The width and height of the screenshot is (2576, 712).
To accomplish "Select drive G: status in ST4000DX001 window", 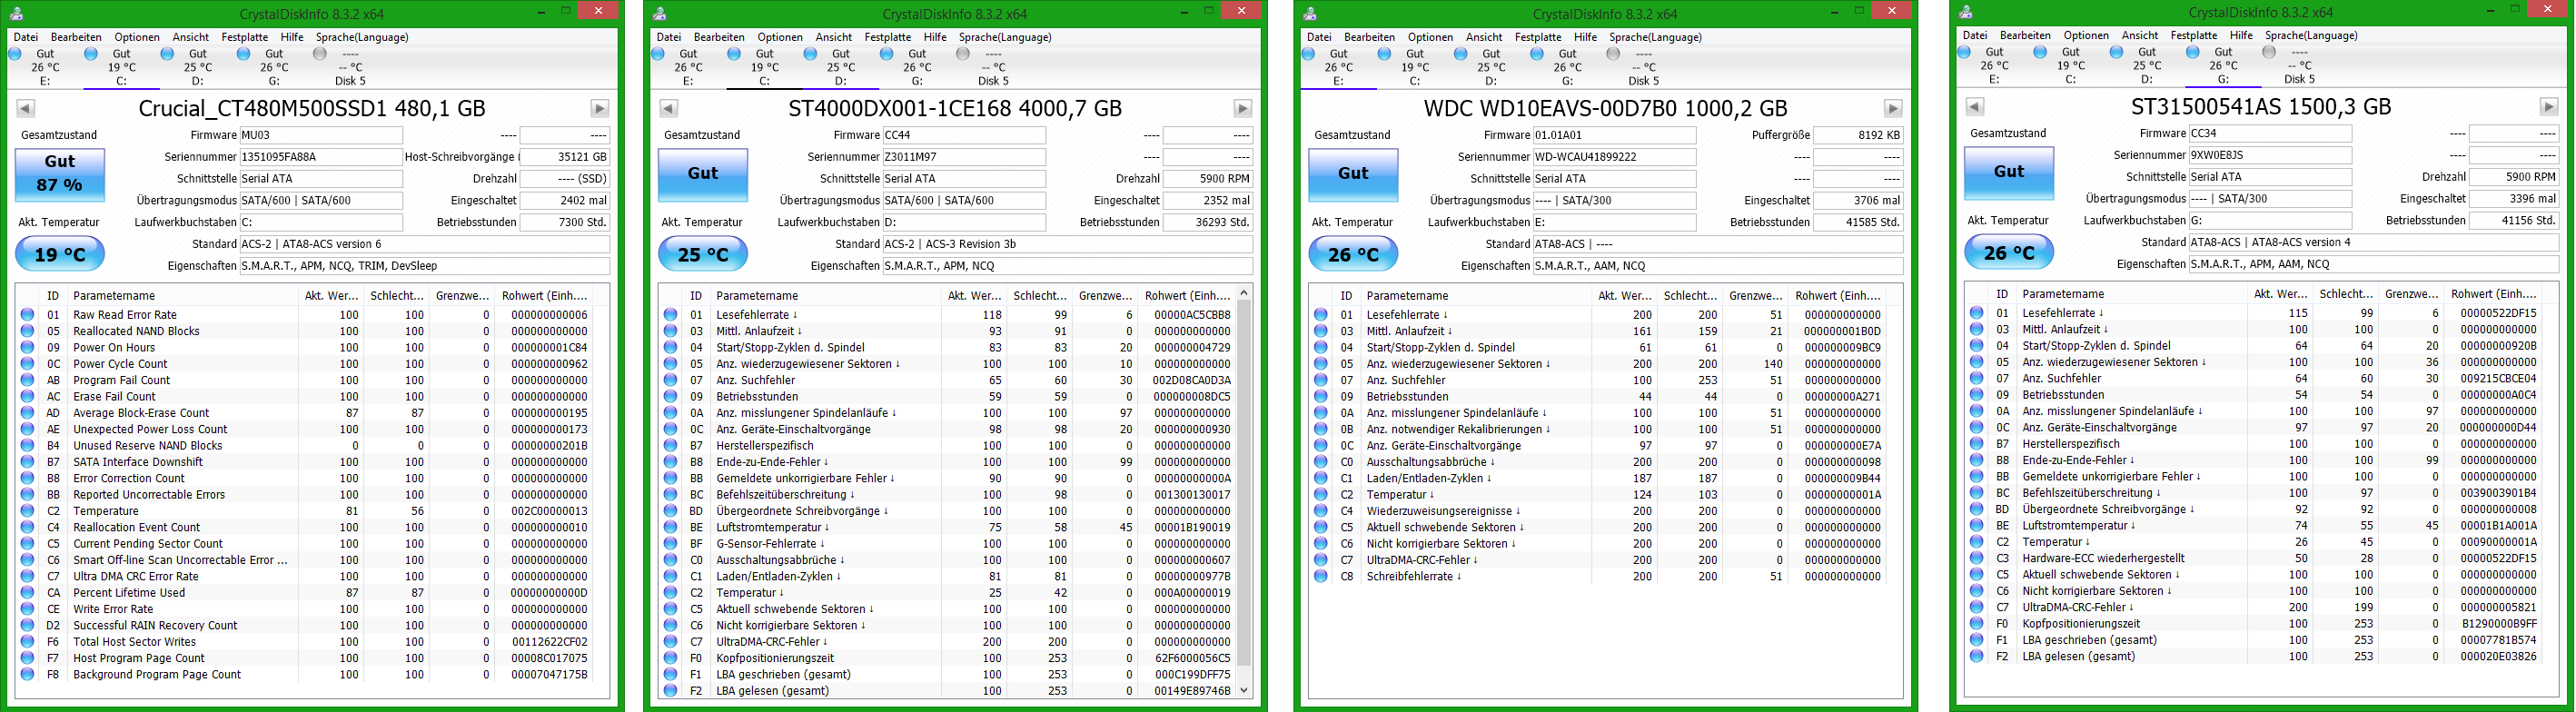I will coord(917,67).
